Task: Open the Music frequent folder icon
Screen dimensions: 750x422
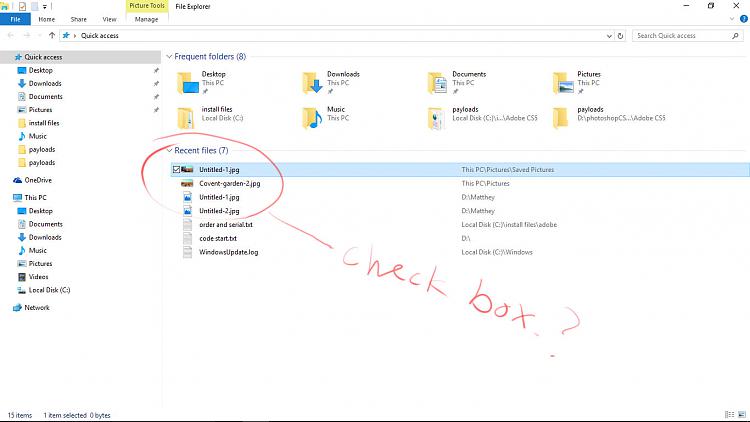Action: click(313, 118)
